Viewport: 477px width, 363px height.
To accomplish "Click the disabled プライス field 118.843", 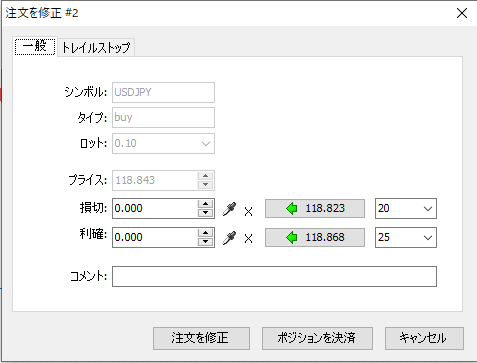I will pos(155,180).
